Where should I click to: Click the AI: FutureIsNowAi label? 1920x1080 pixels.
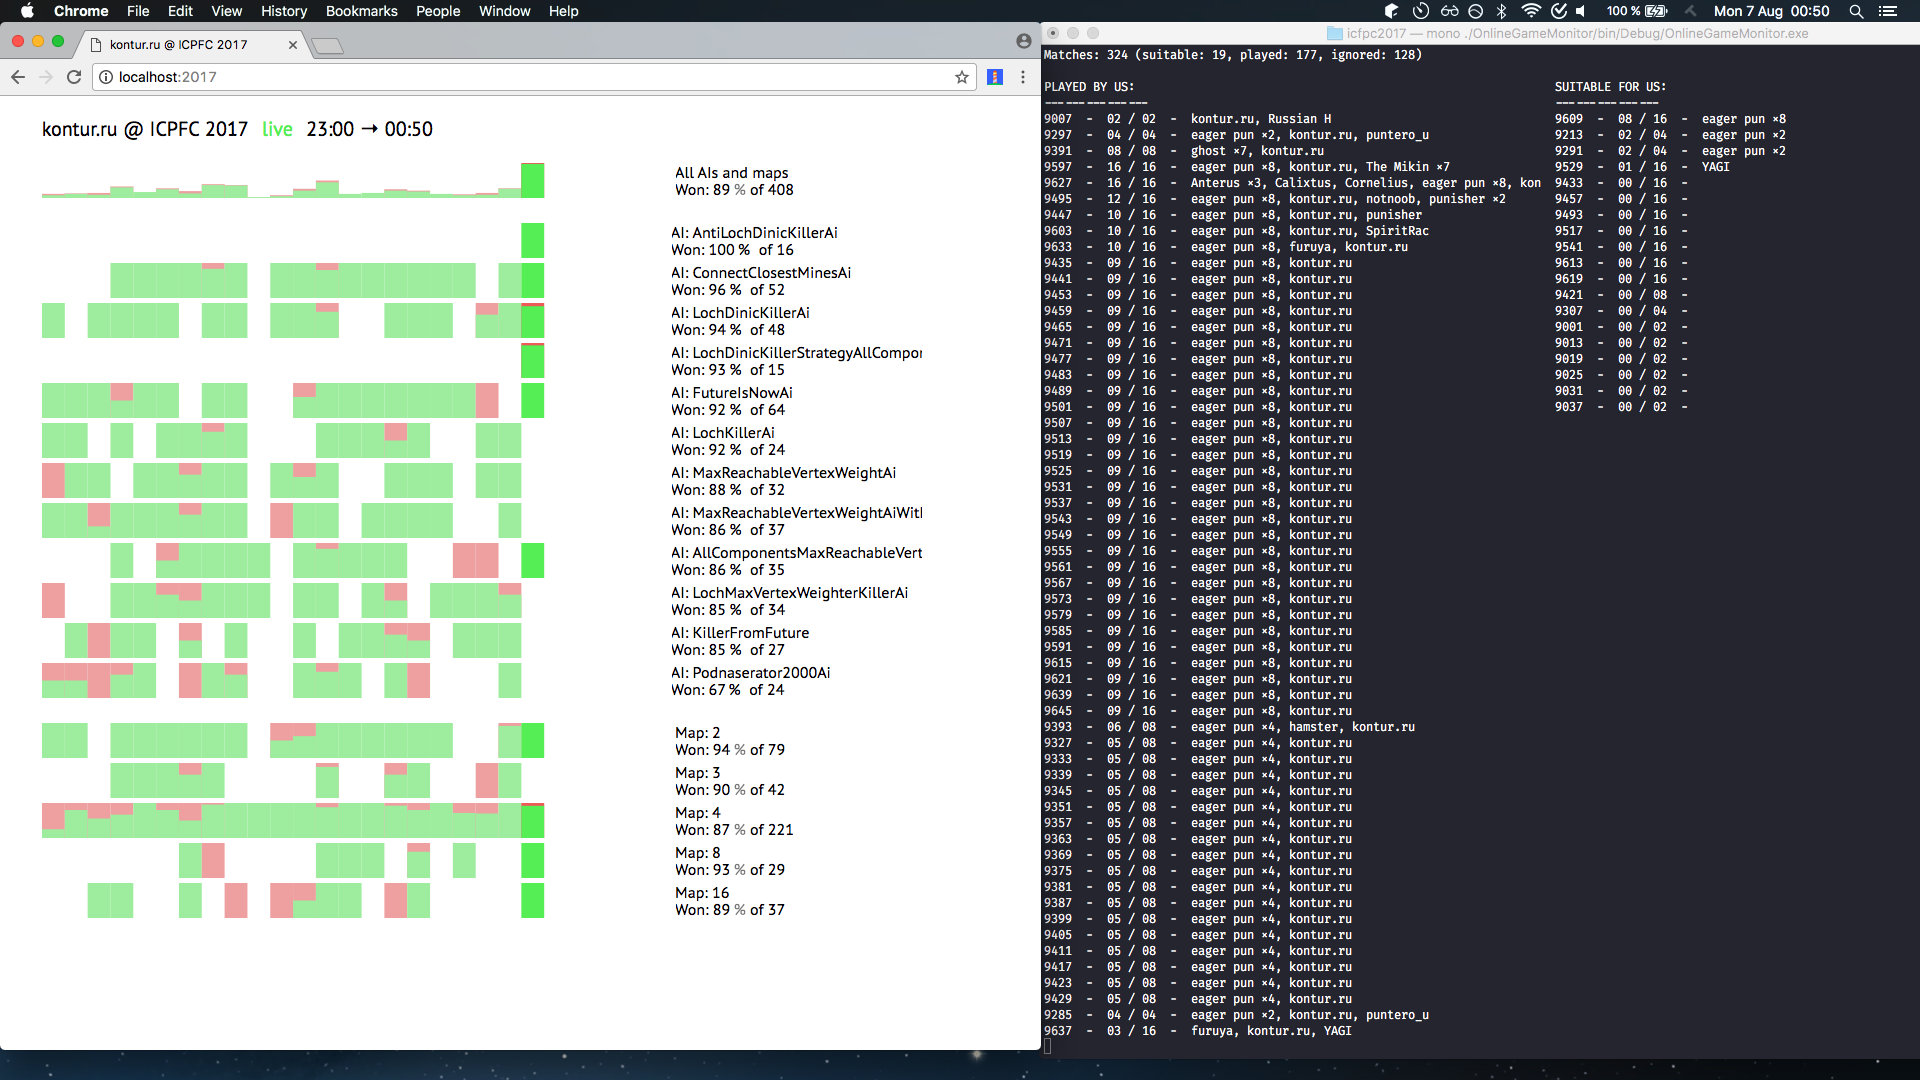coord(732,393)
